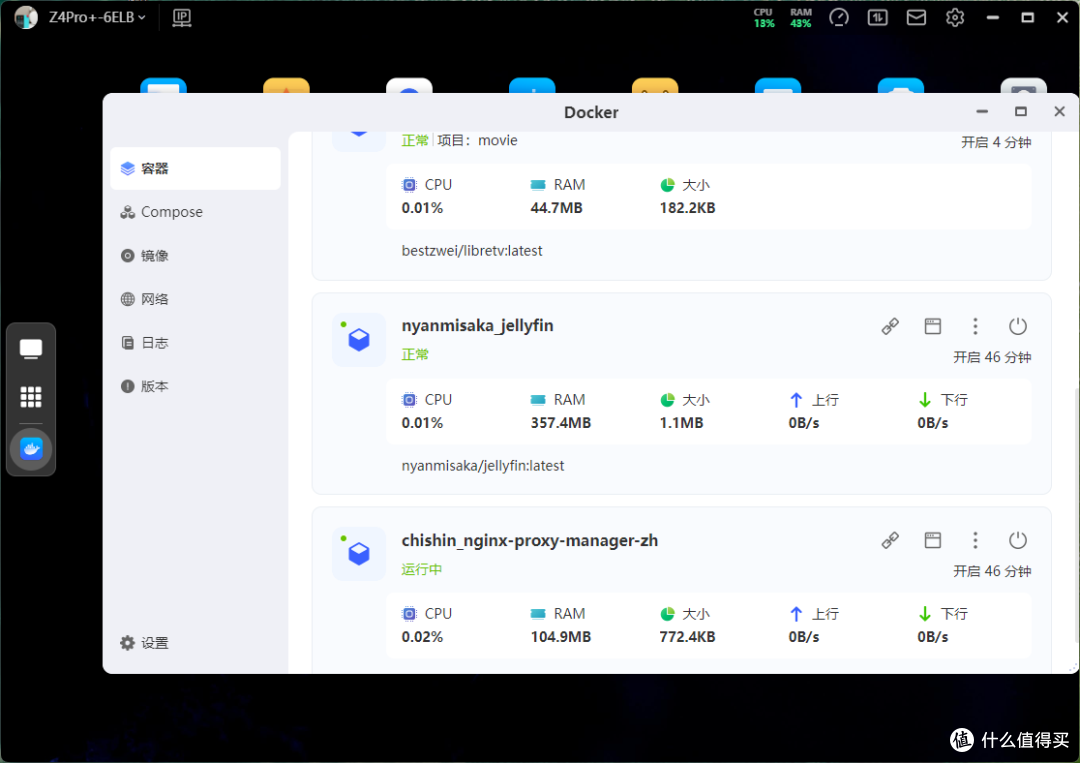Click the Docker window vertical scrollbar

click(x=1076, y=514)
